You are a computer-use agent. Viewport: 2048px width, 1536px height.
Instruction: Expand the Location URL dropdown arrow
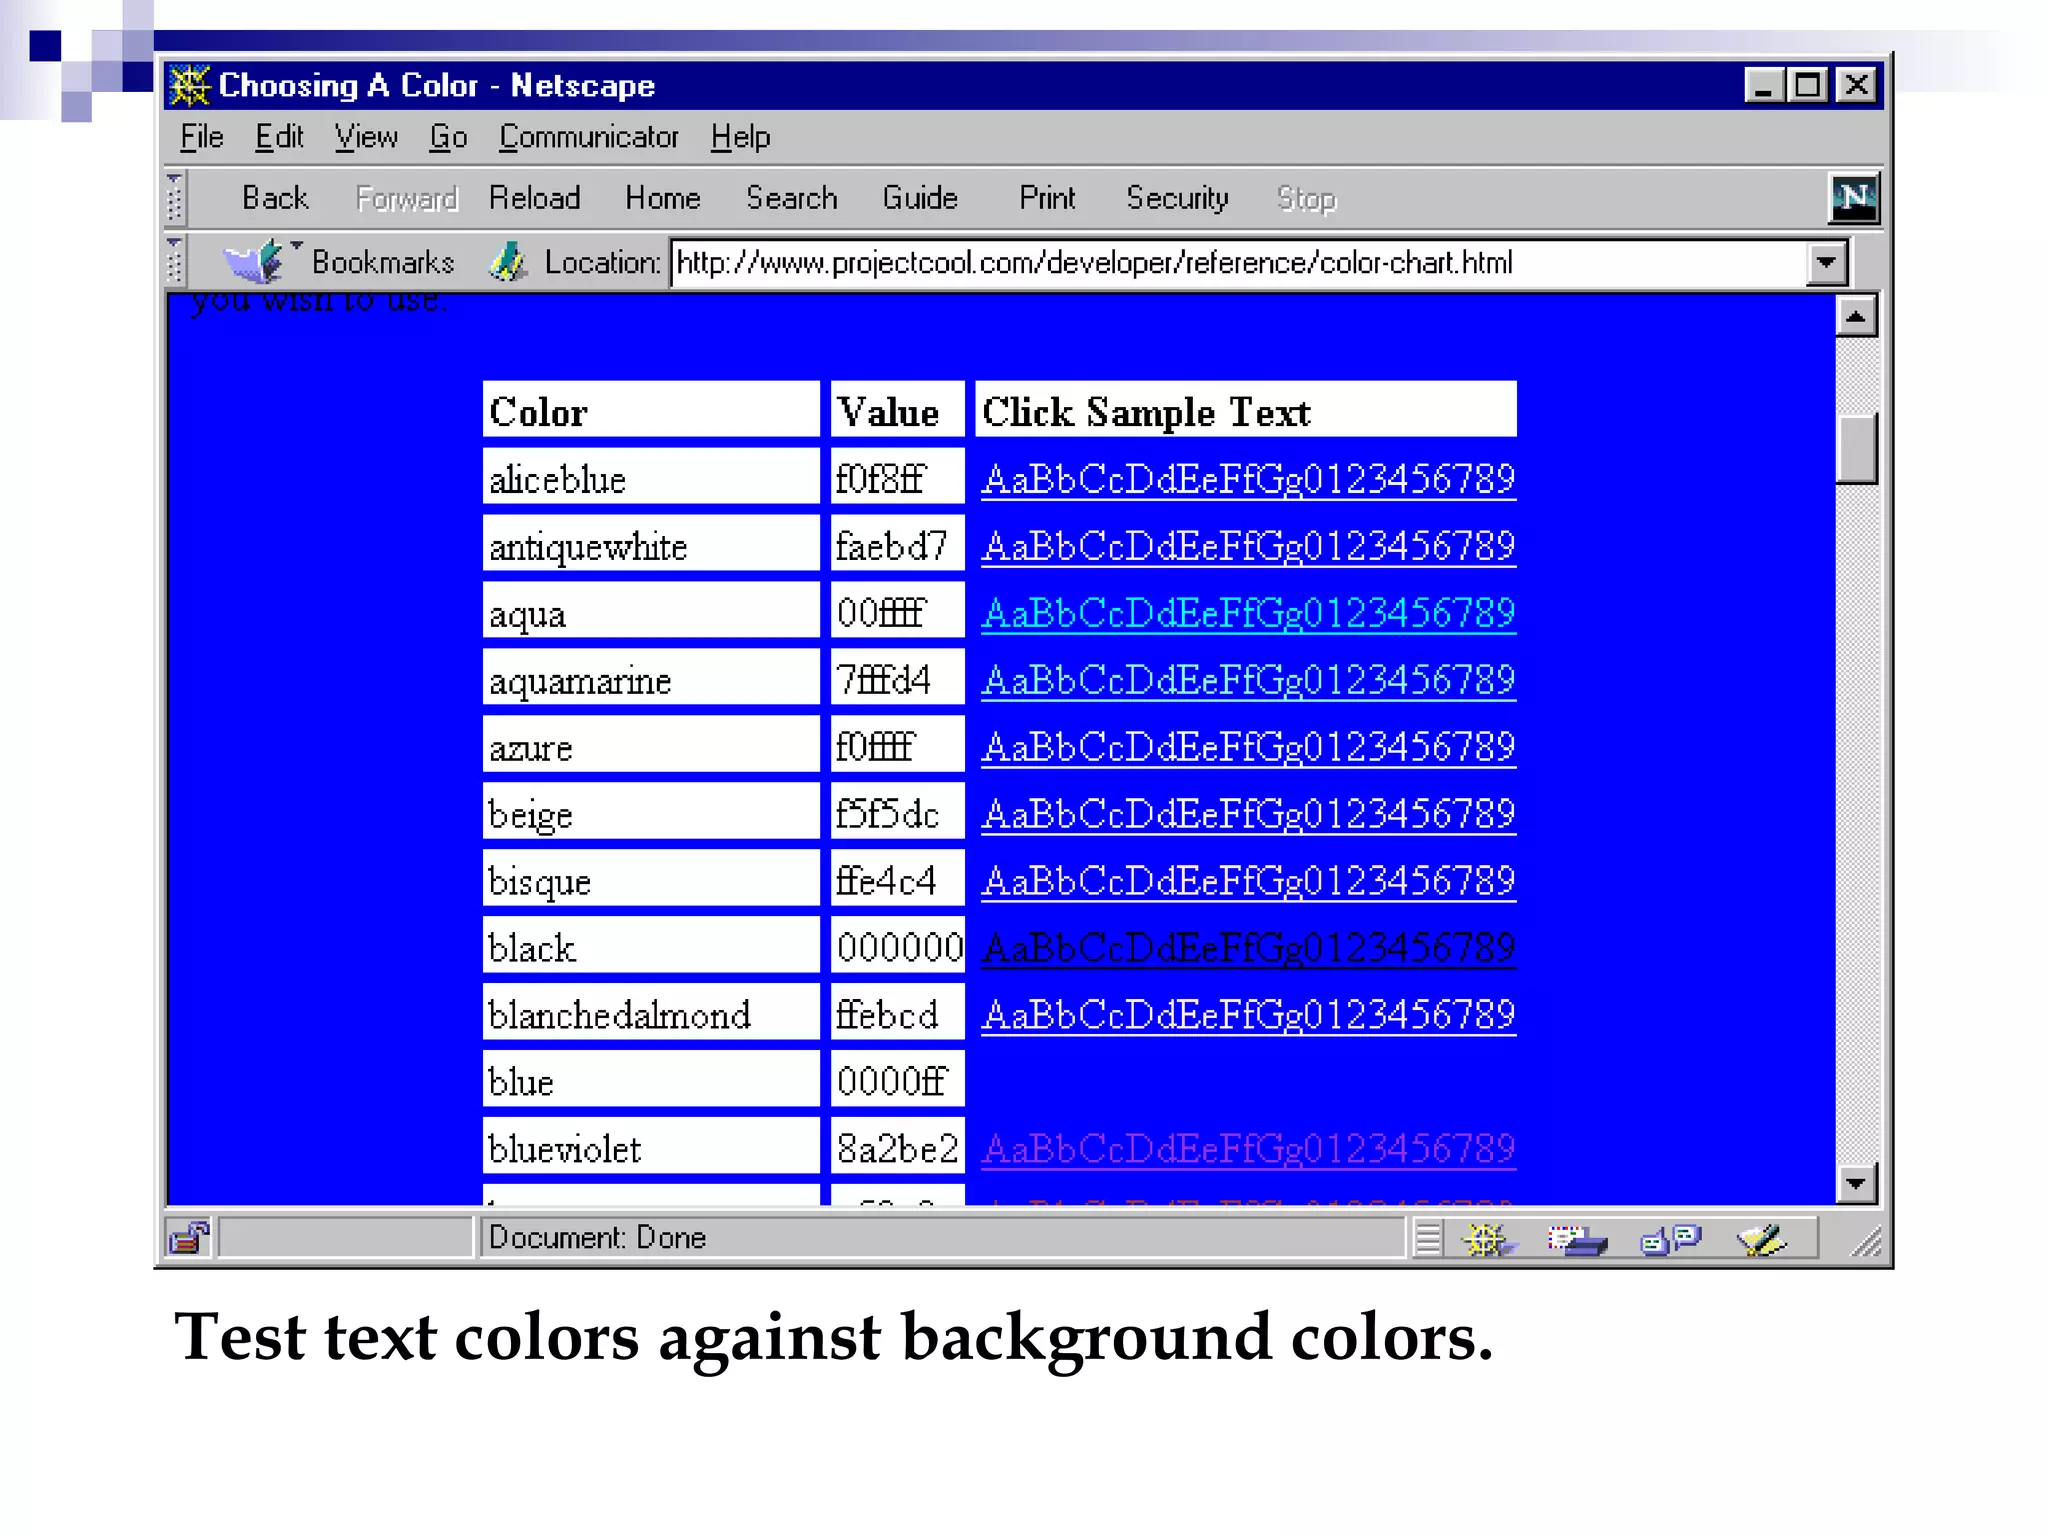tap(1826, 263)
